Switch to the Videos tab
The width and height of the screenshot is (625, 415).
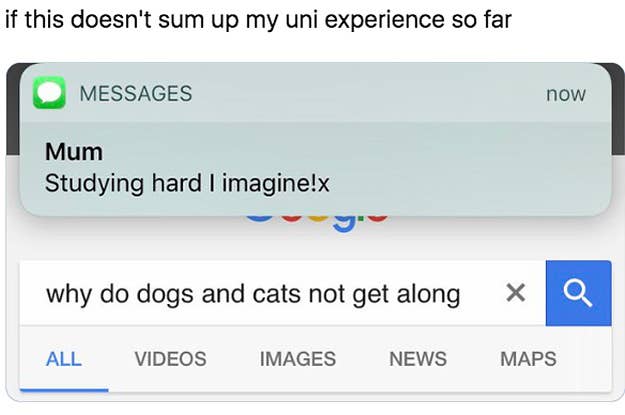pos(170,358)
